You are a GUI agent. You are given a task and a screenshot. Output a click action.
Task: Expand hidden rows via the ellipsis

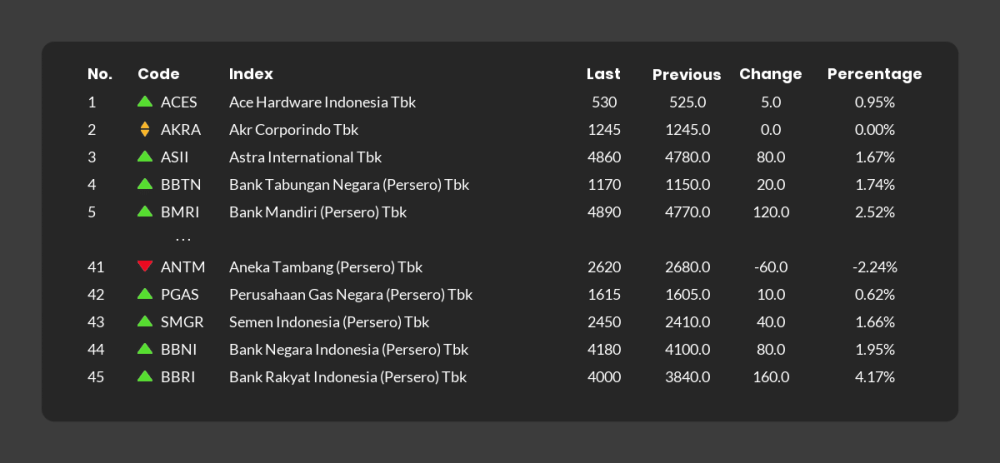coord(183,240)
